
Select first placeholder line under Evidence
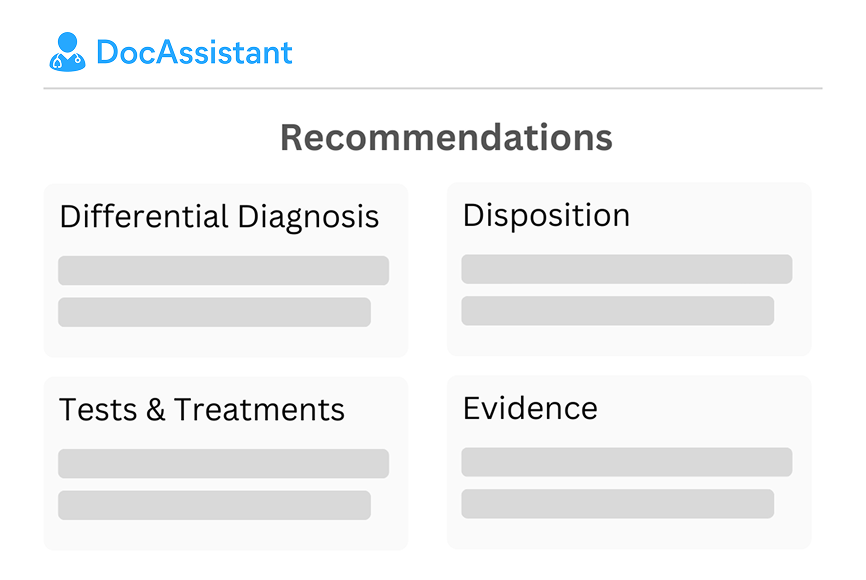pyautogui.click(x=627, y=462)
